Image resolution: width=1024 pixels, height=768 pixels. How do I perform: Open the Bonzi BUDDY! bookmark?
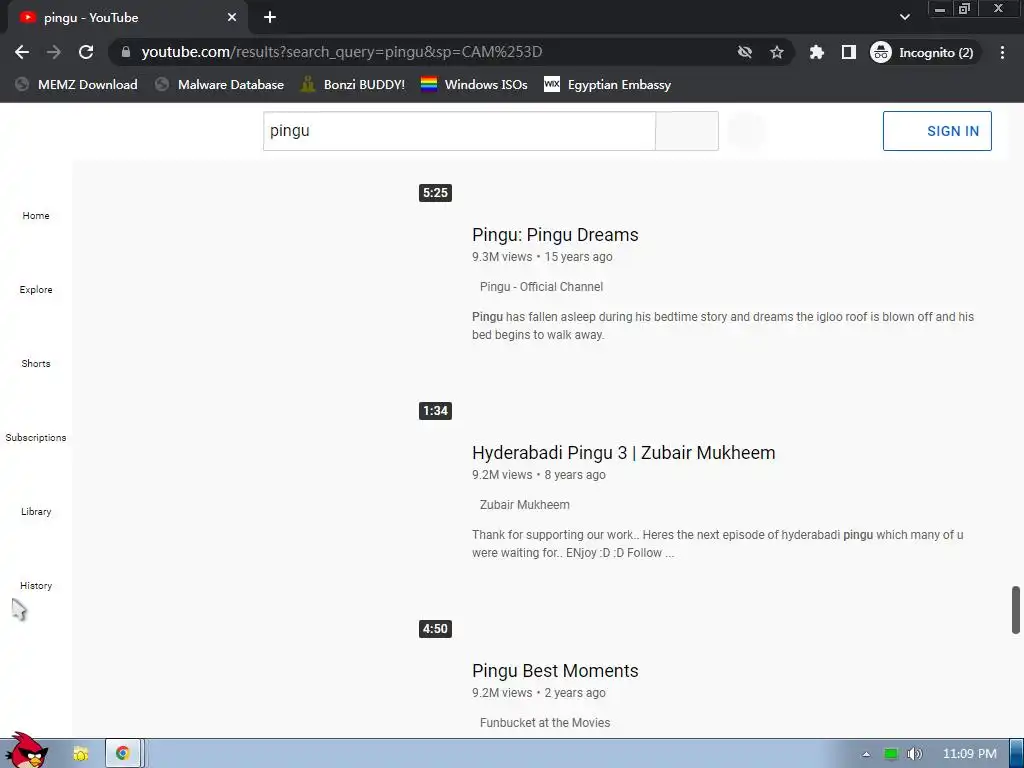point(353,84)
